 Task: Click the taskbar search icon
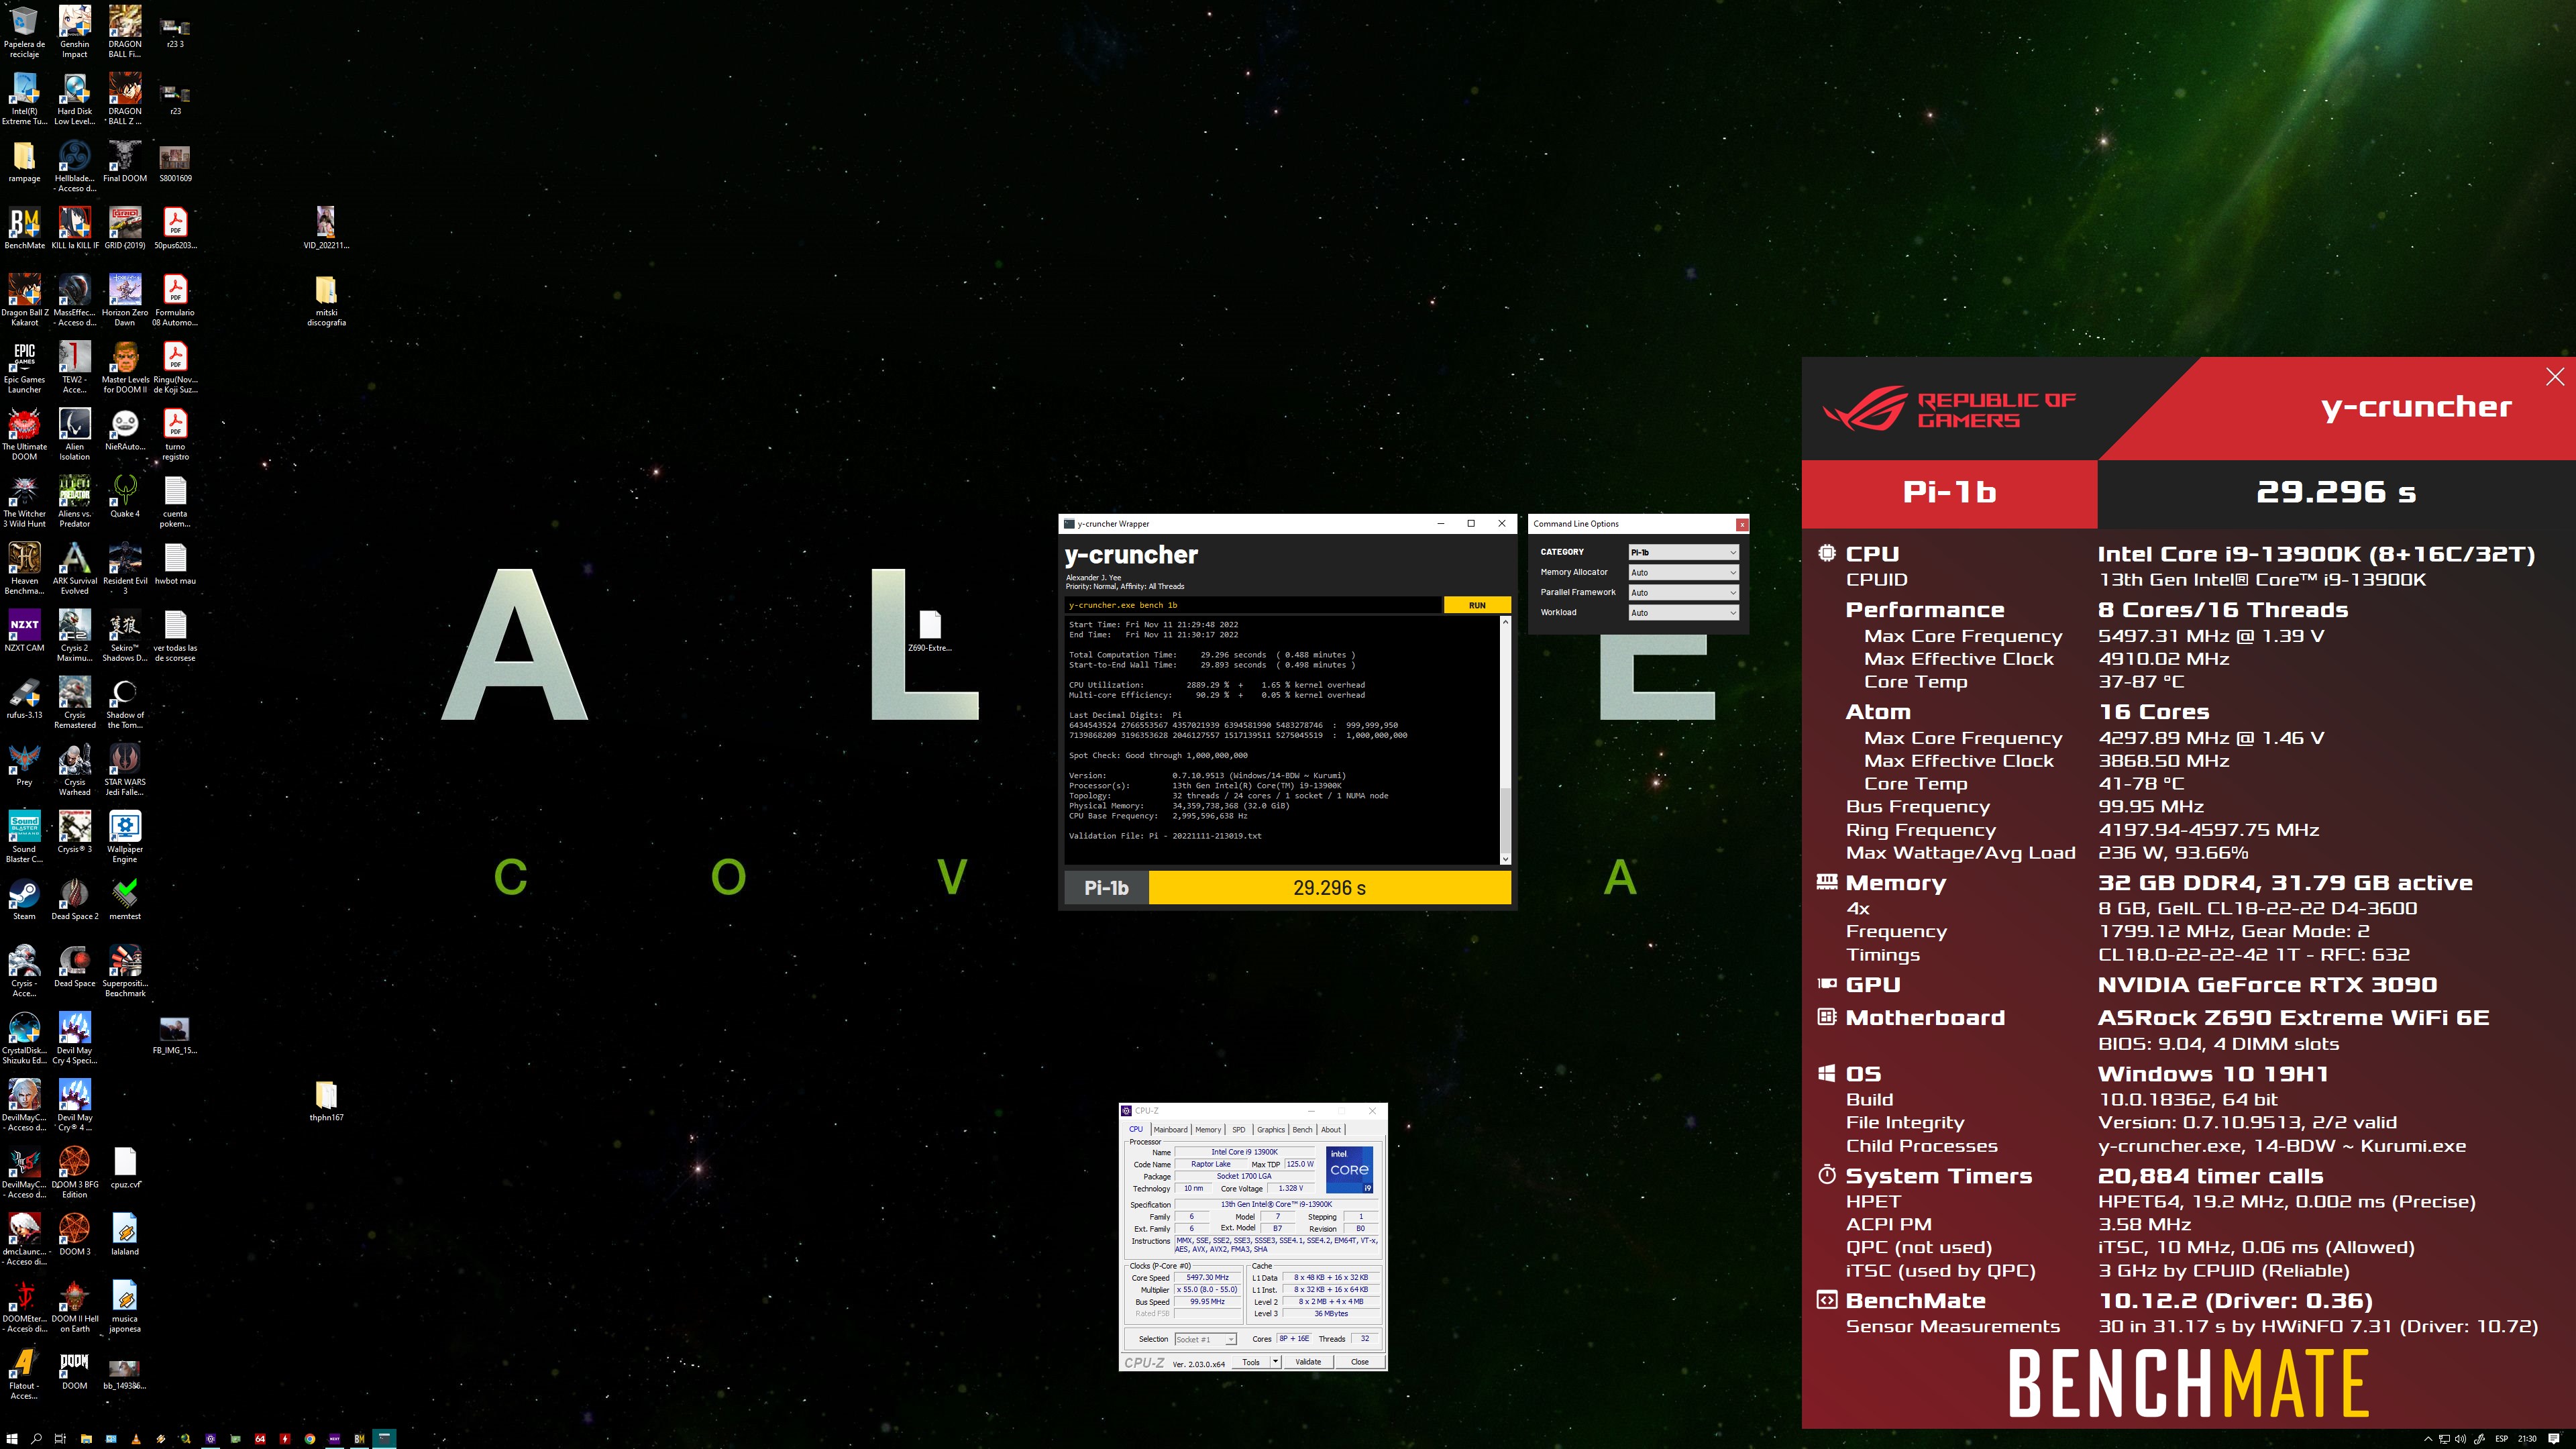coord(36,1438)
